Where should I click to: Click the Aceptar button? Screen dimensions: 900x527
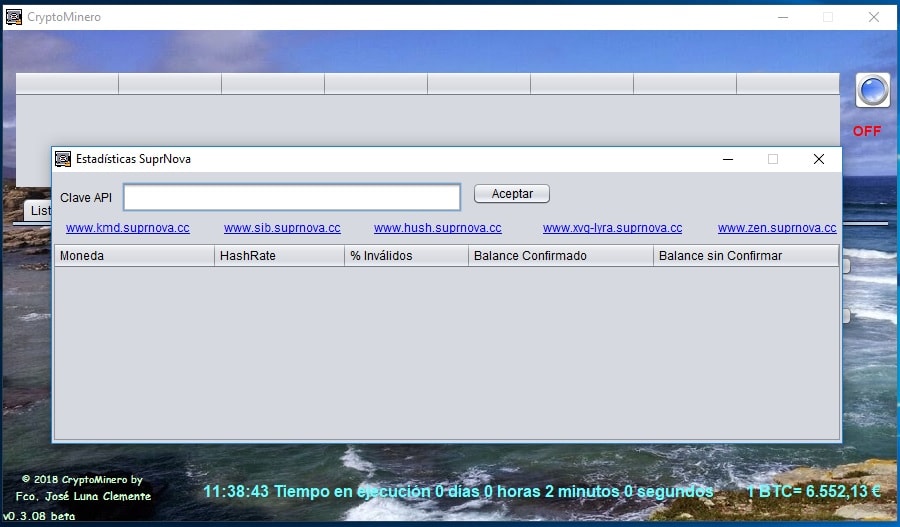511,193
